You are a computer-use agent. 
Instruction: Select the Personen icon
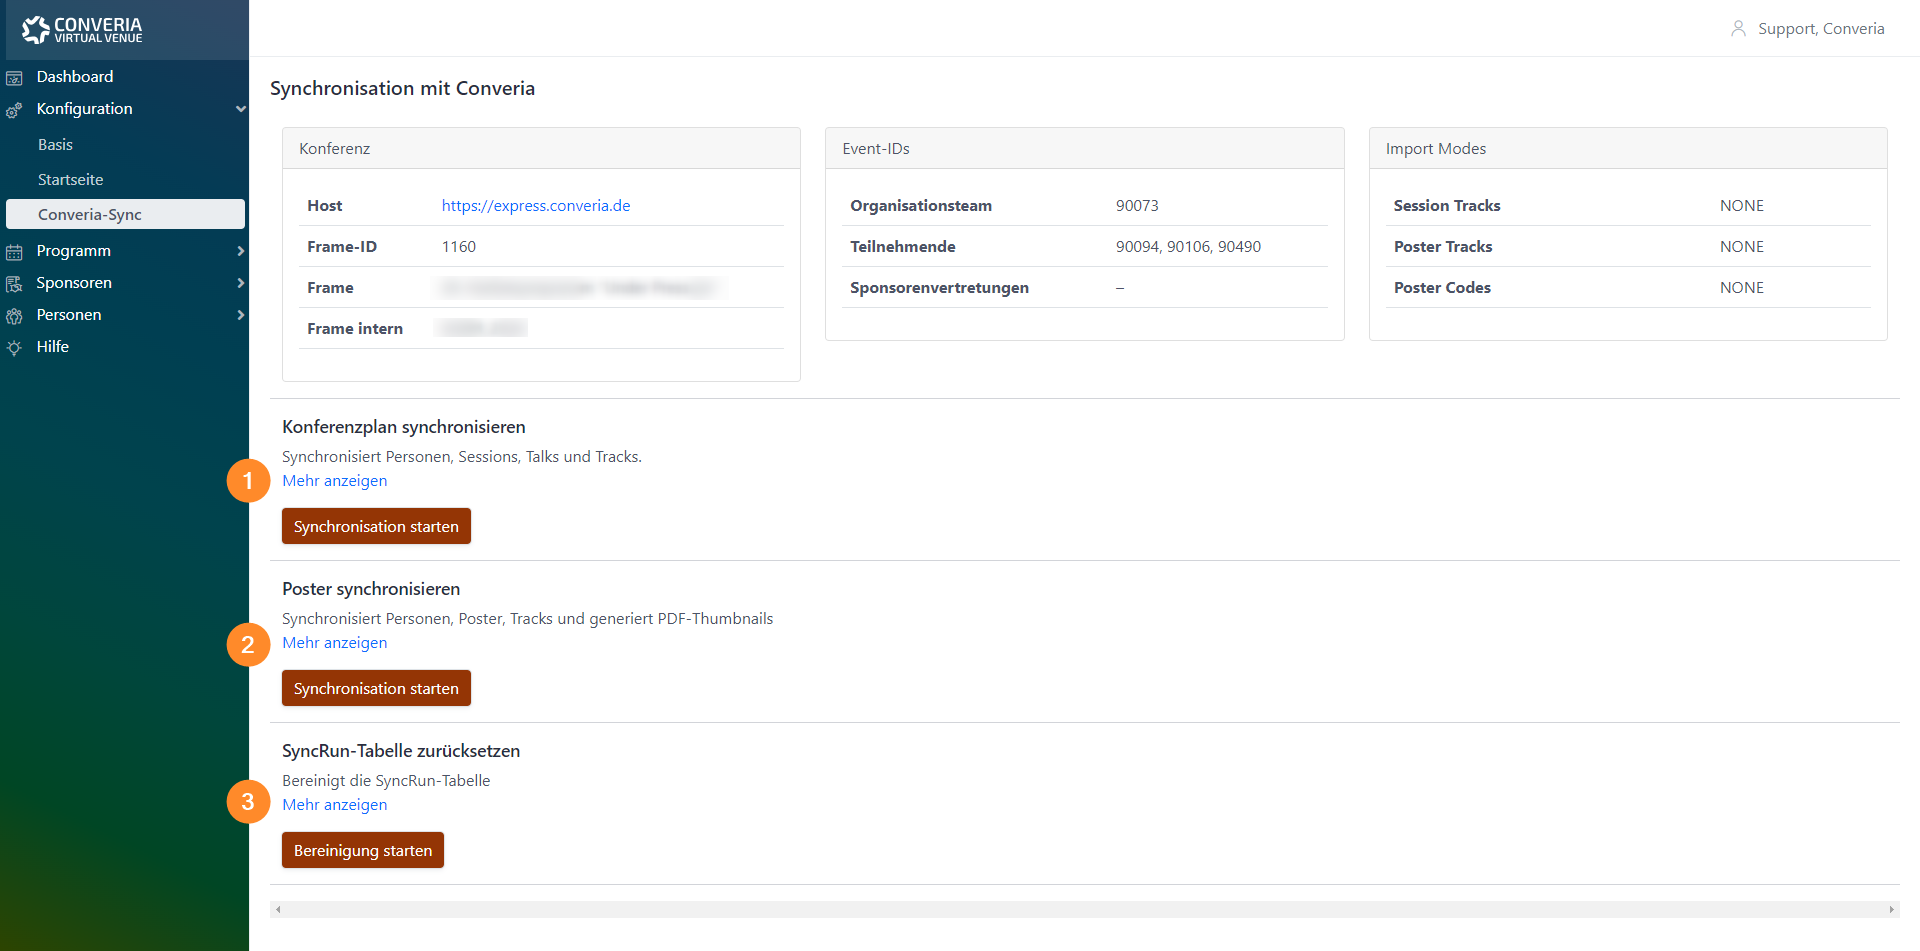[15, 315]
